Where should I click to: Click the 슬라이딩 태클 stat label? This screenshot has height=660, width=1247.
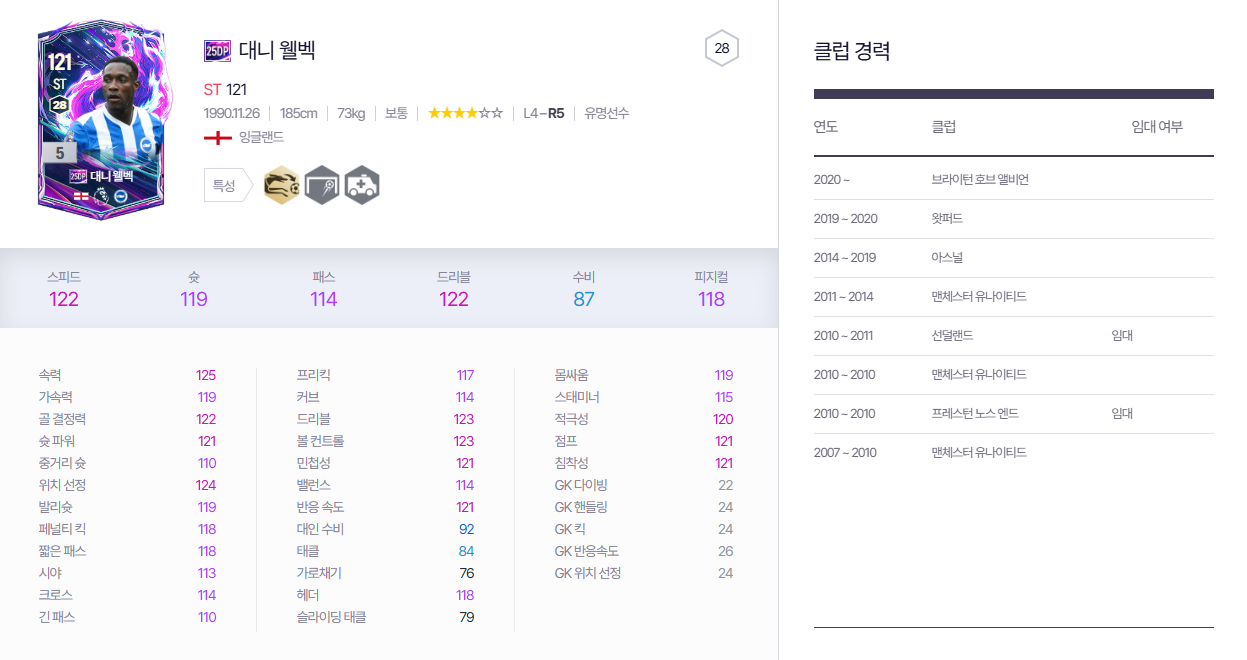tap(331, 617)
